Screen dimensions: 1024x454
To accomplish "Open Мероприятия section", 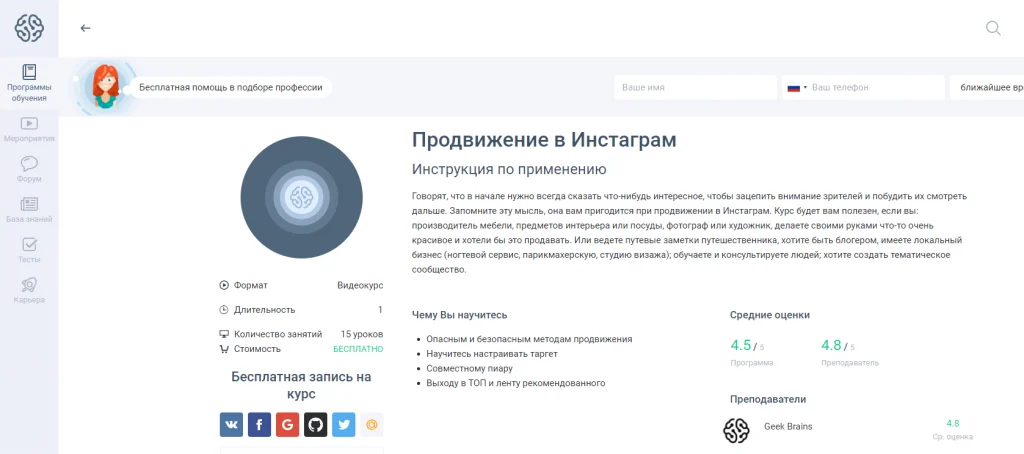I will tap(29, 129).
